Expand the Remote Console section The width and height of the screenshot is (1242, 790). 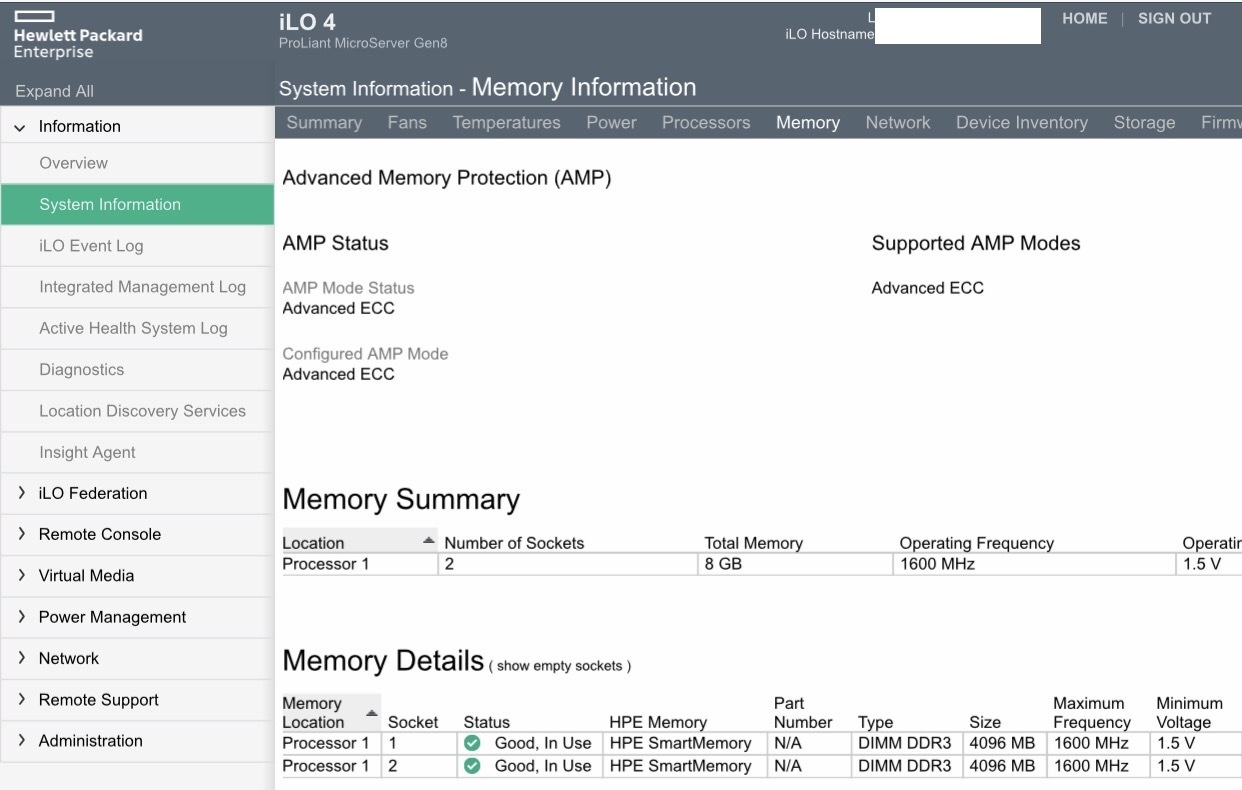click(x=21, y=534)
